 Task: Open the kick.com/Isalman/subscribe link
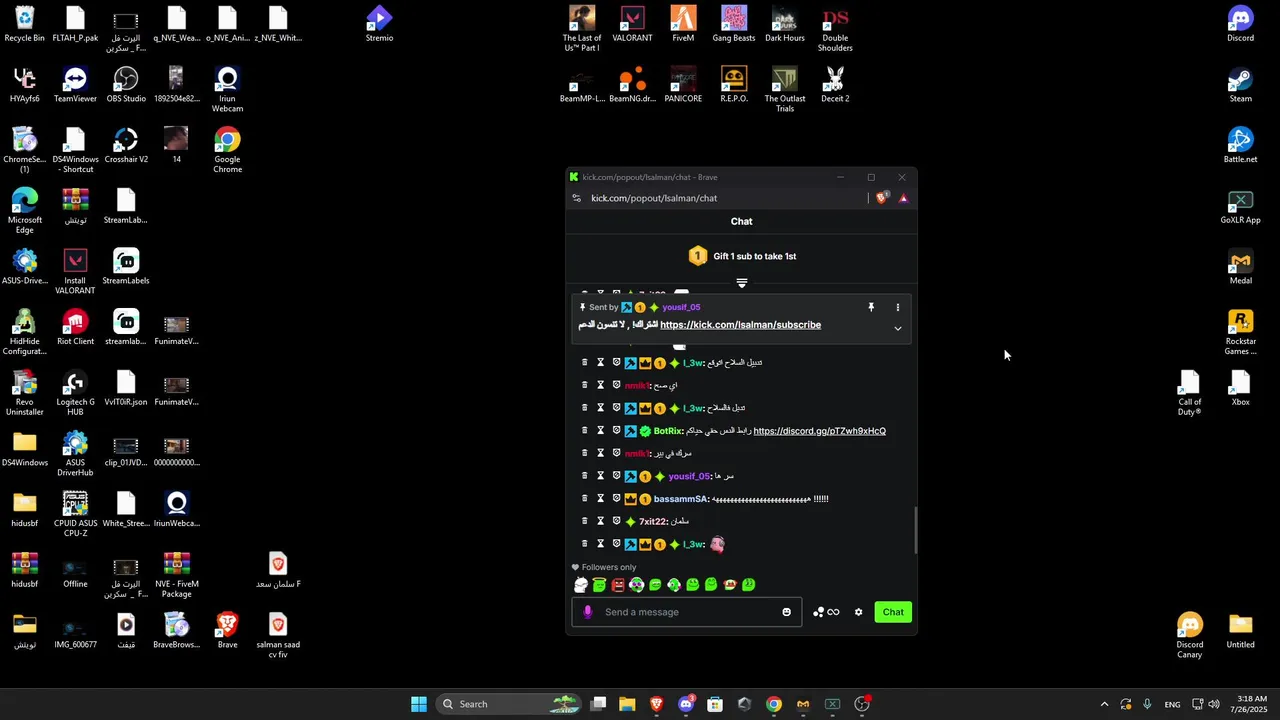pos(740,325)
